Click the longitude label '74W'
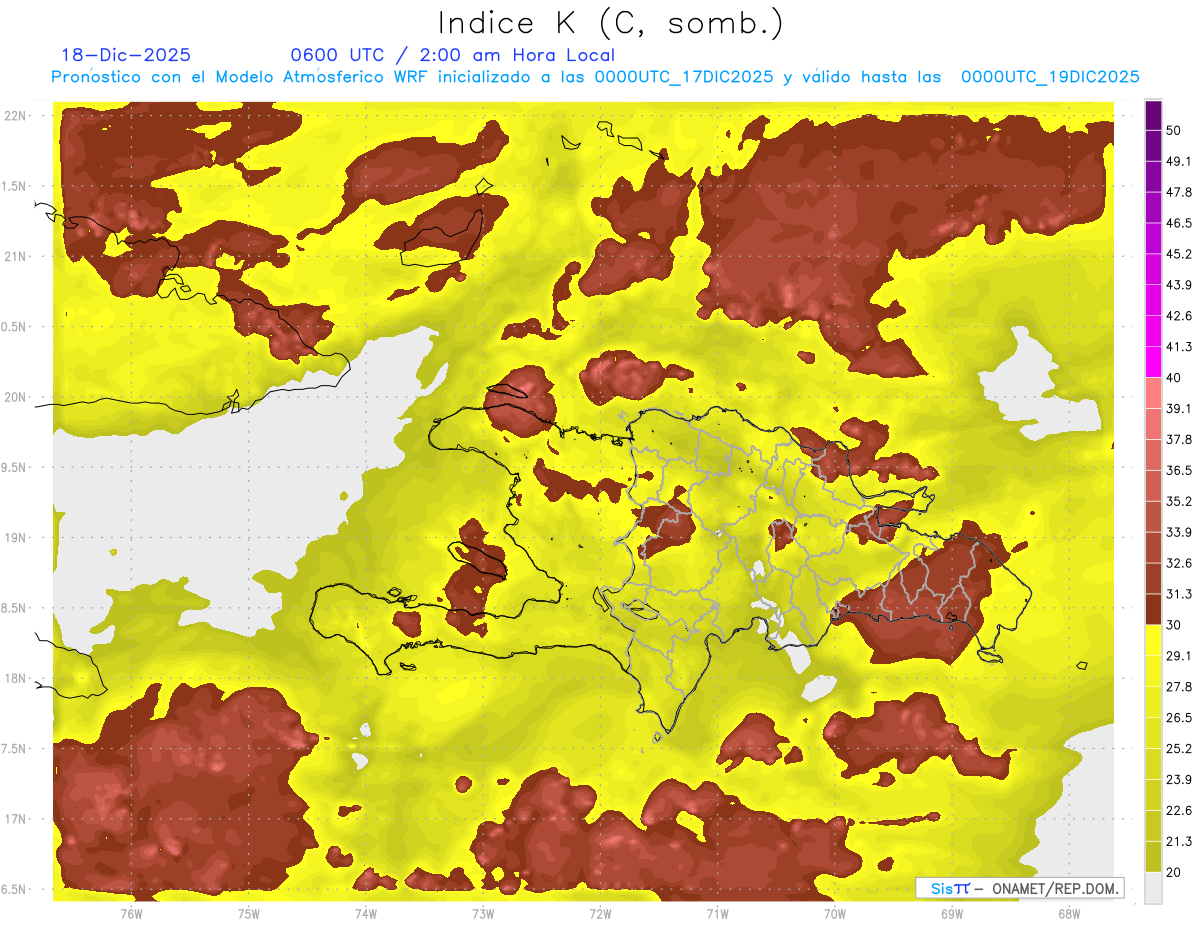This screenshot has height=927, width=1200. [x=366, y=914]
